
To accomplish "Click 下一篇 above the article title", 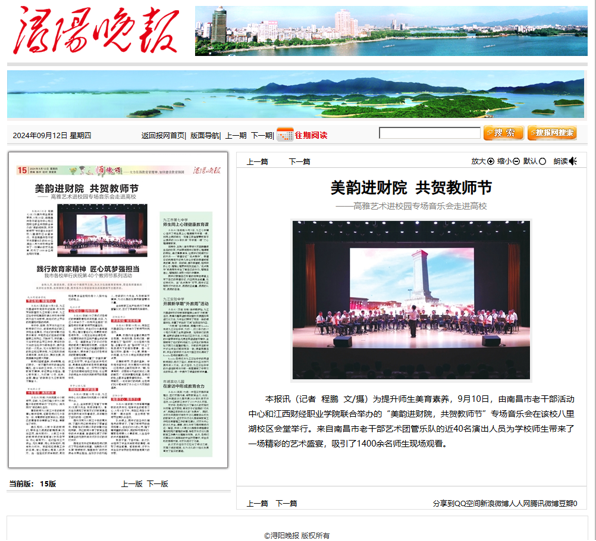I will [300, 162].
